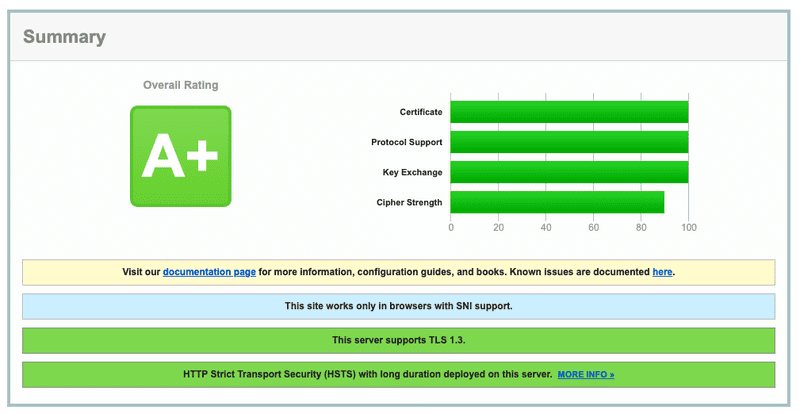Select the Cipher Strength score bar

tap(557, 202)
